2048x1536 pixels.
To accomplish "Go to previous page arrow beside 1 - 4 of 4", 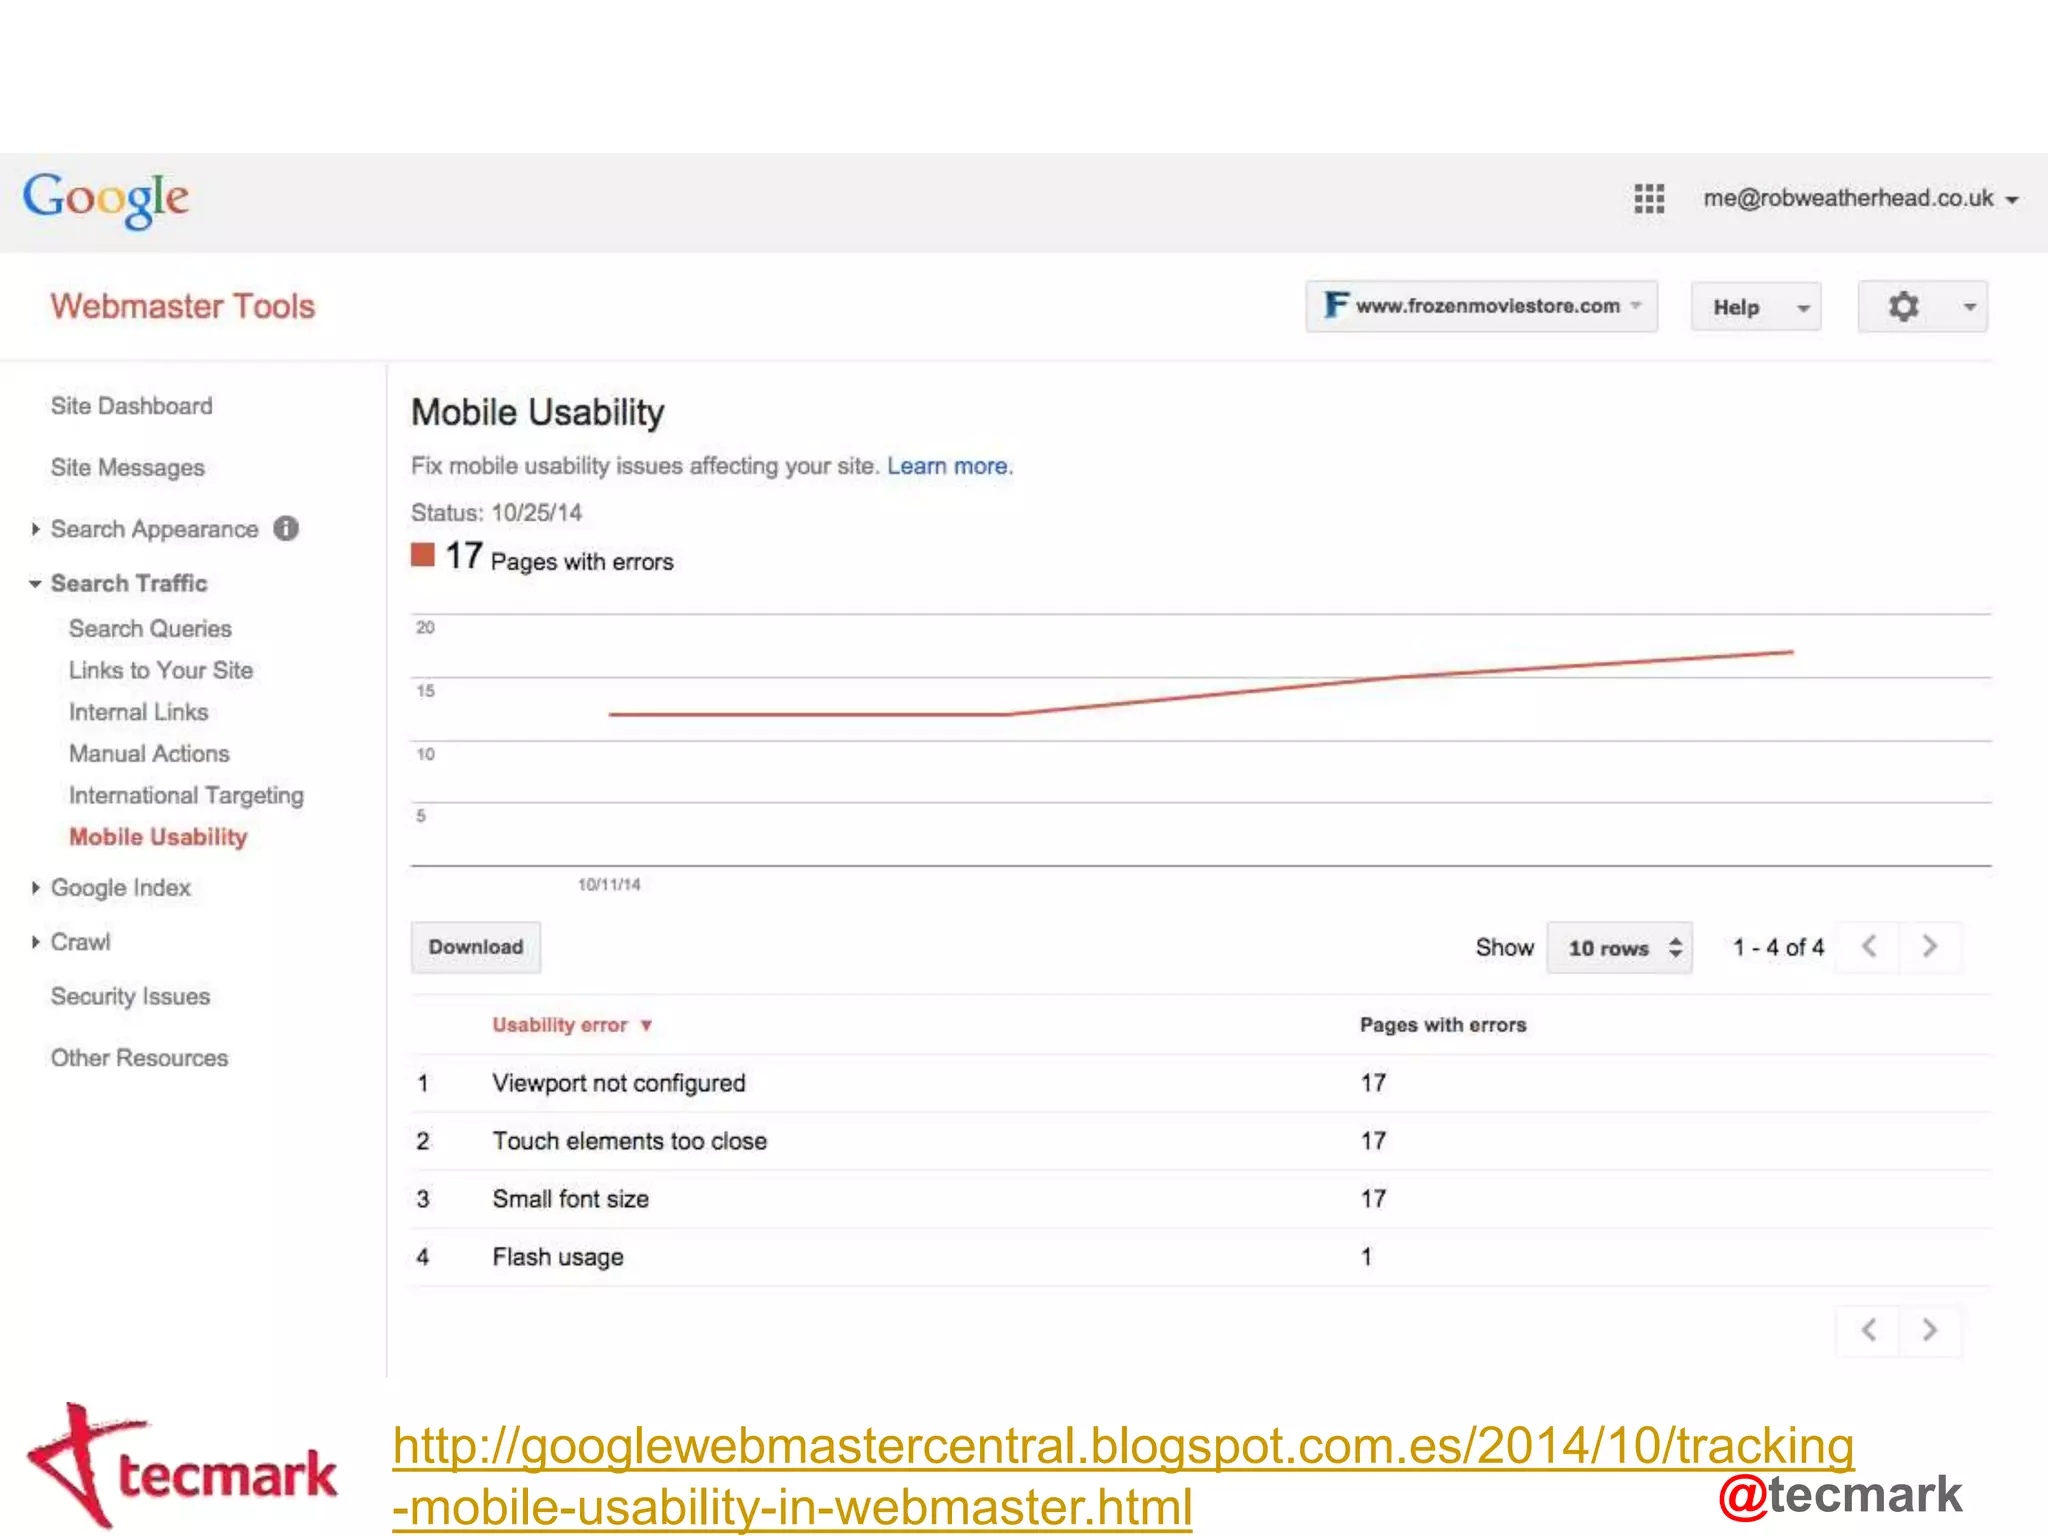I will tap(1869, 946).
